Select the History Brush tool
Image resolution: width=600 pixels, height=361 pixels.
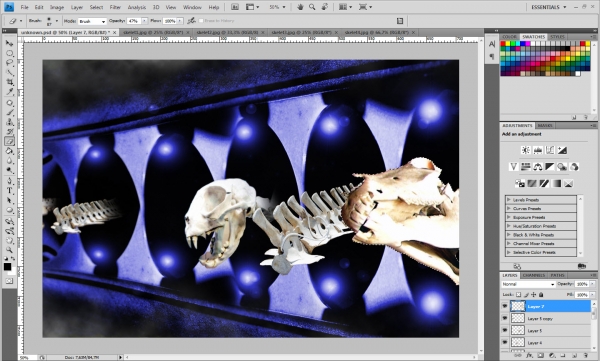tap(9, 132)
